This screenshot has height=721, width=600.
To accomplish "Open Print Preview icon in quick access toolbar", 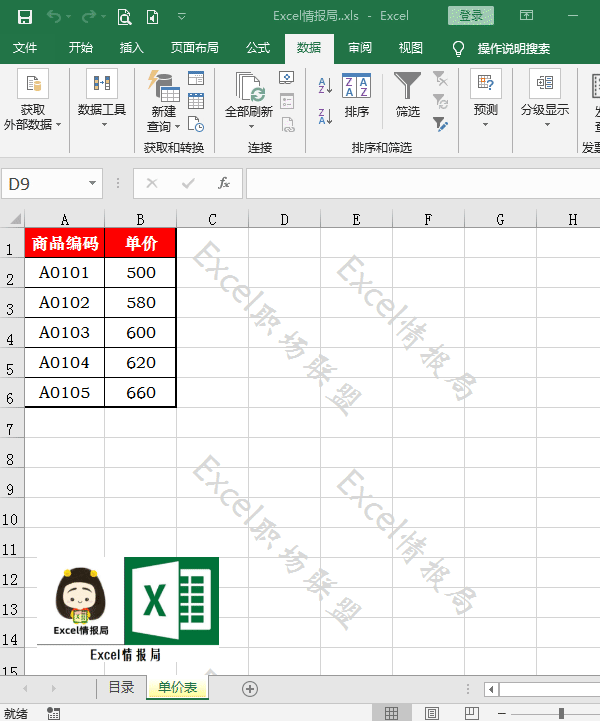I will pyautogui.click(x=124, y=17).
